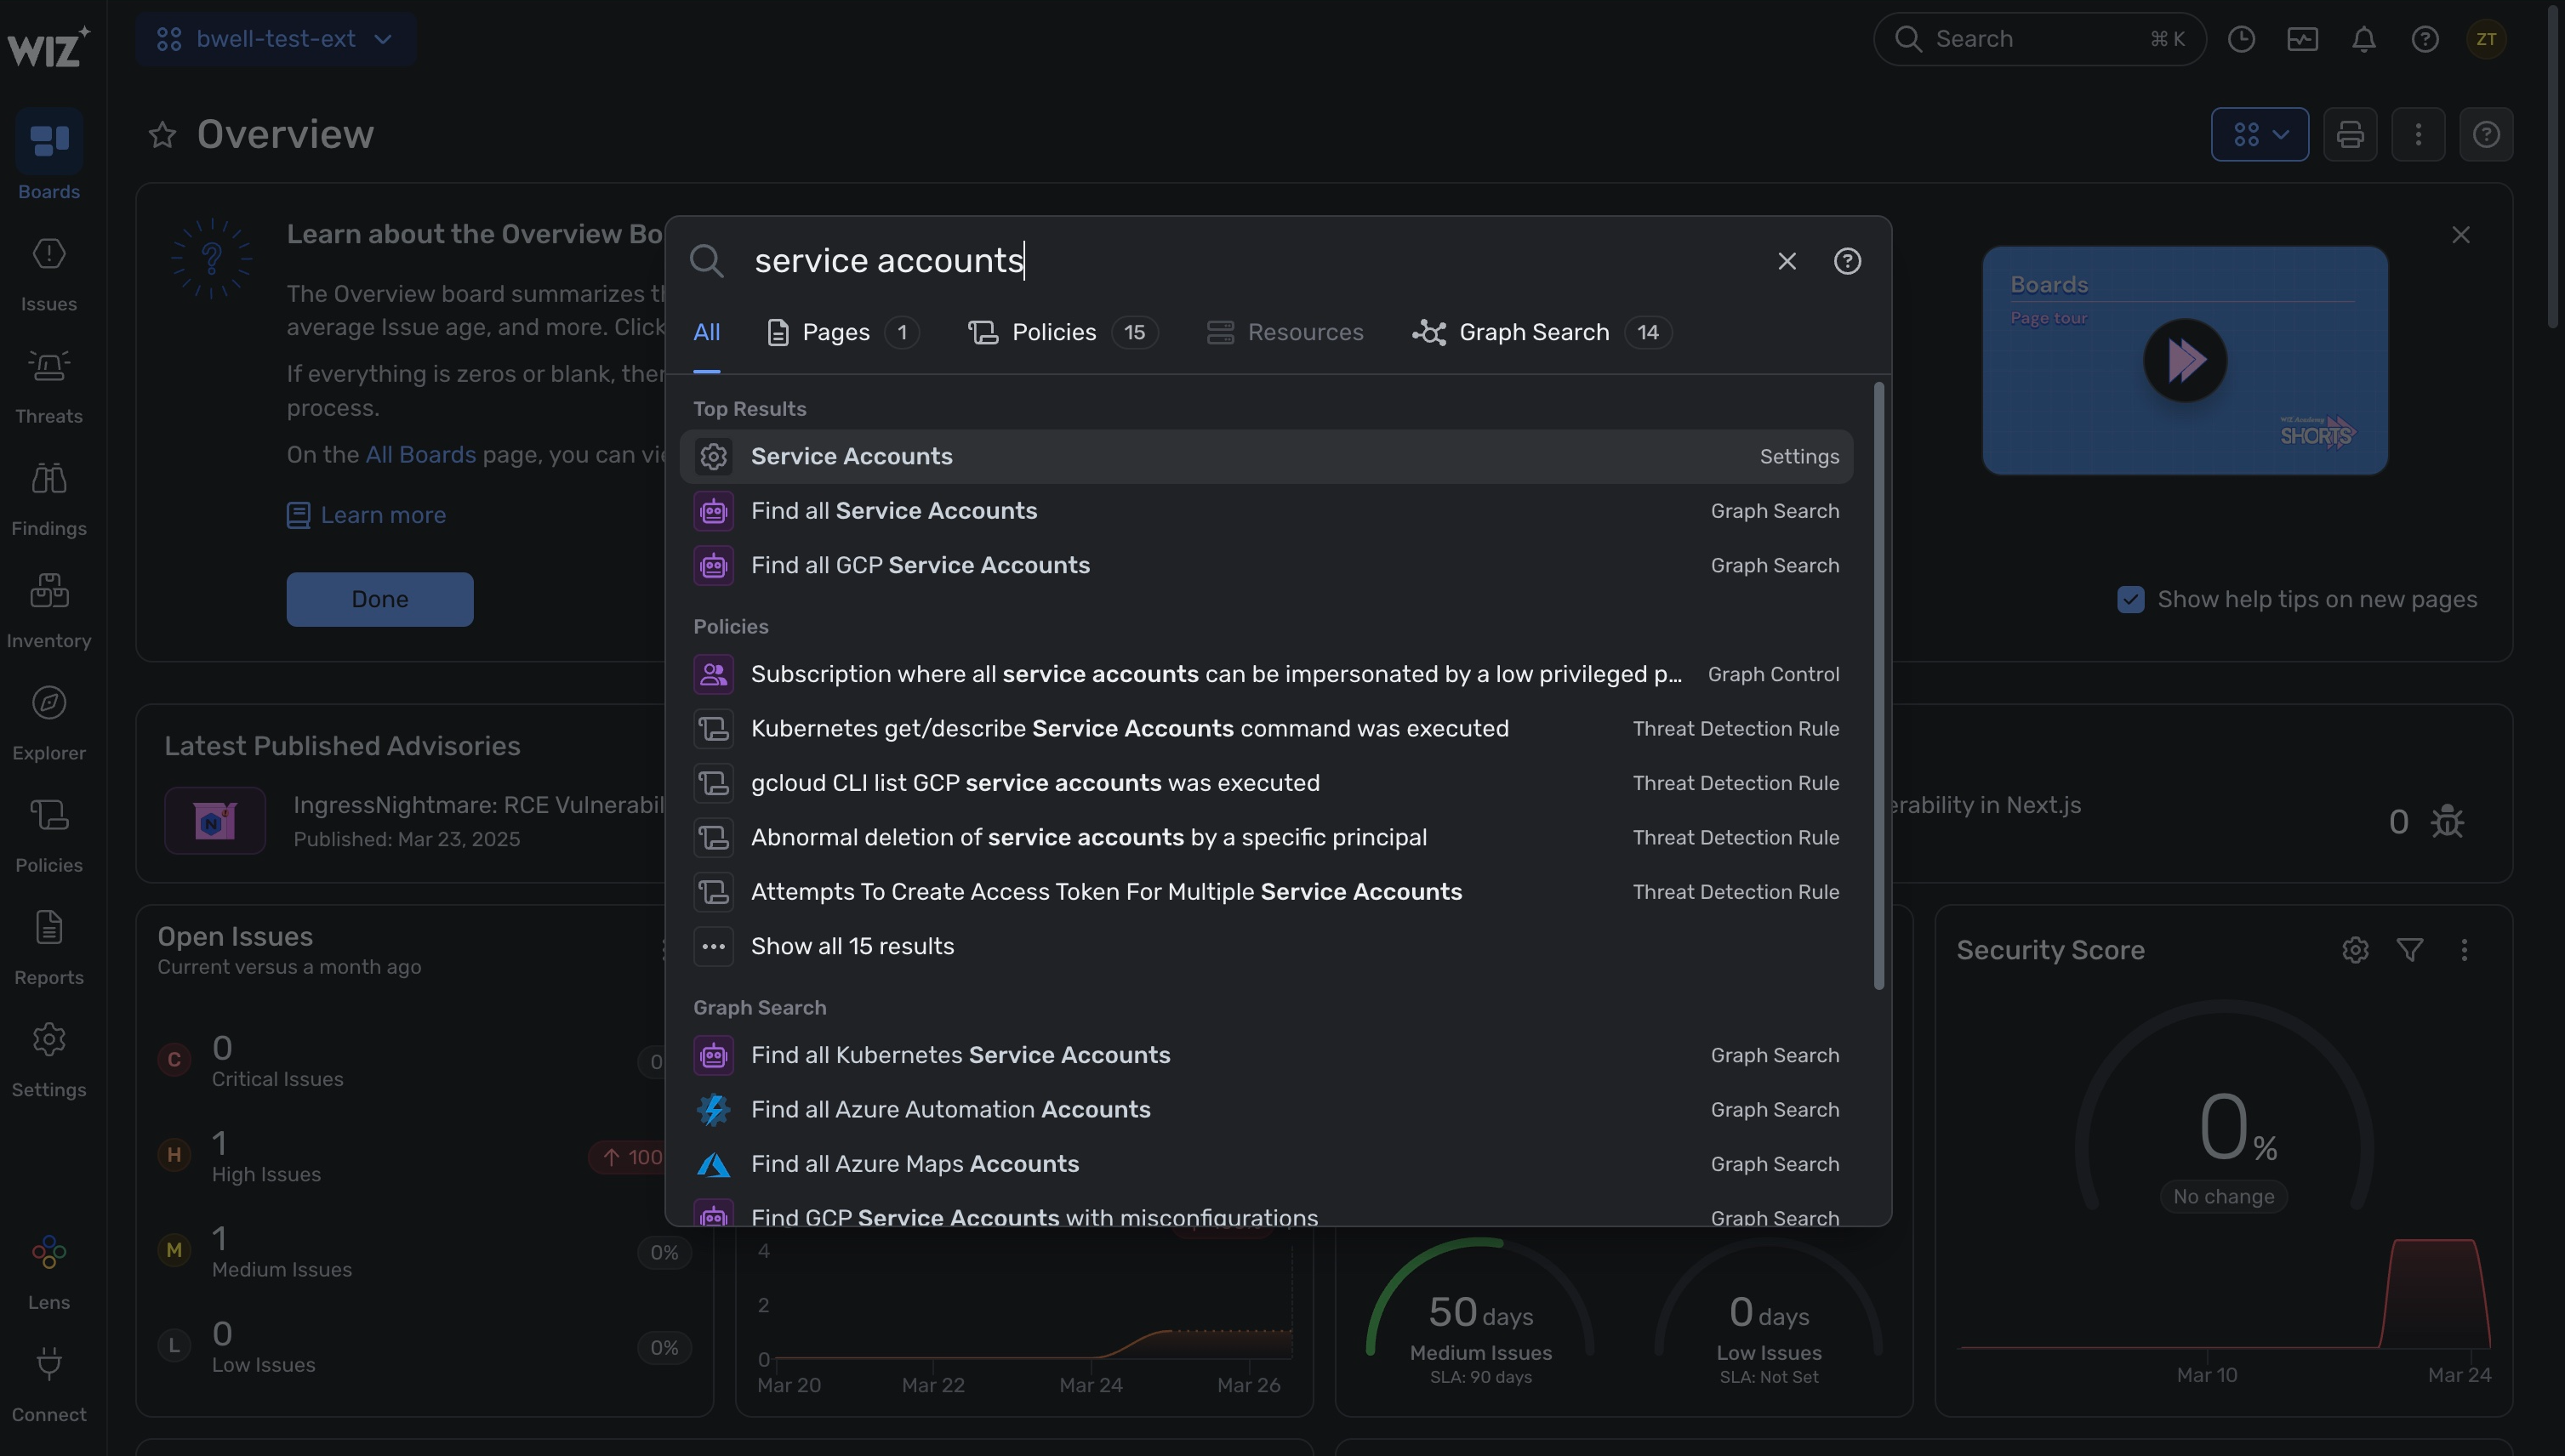Image resolution: width=2565 pixels, height=1456 pixels.
Task: Open Kubernetes get/describe Service Accounts rule
Action: [1266, 728]
